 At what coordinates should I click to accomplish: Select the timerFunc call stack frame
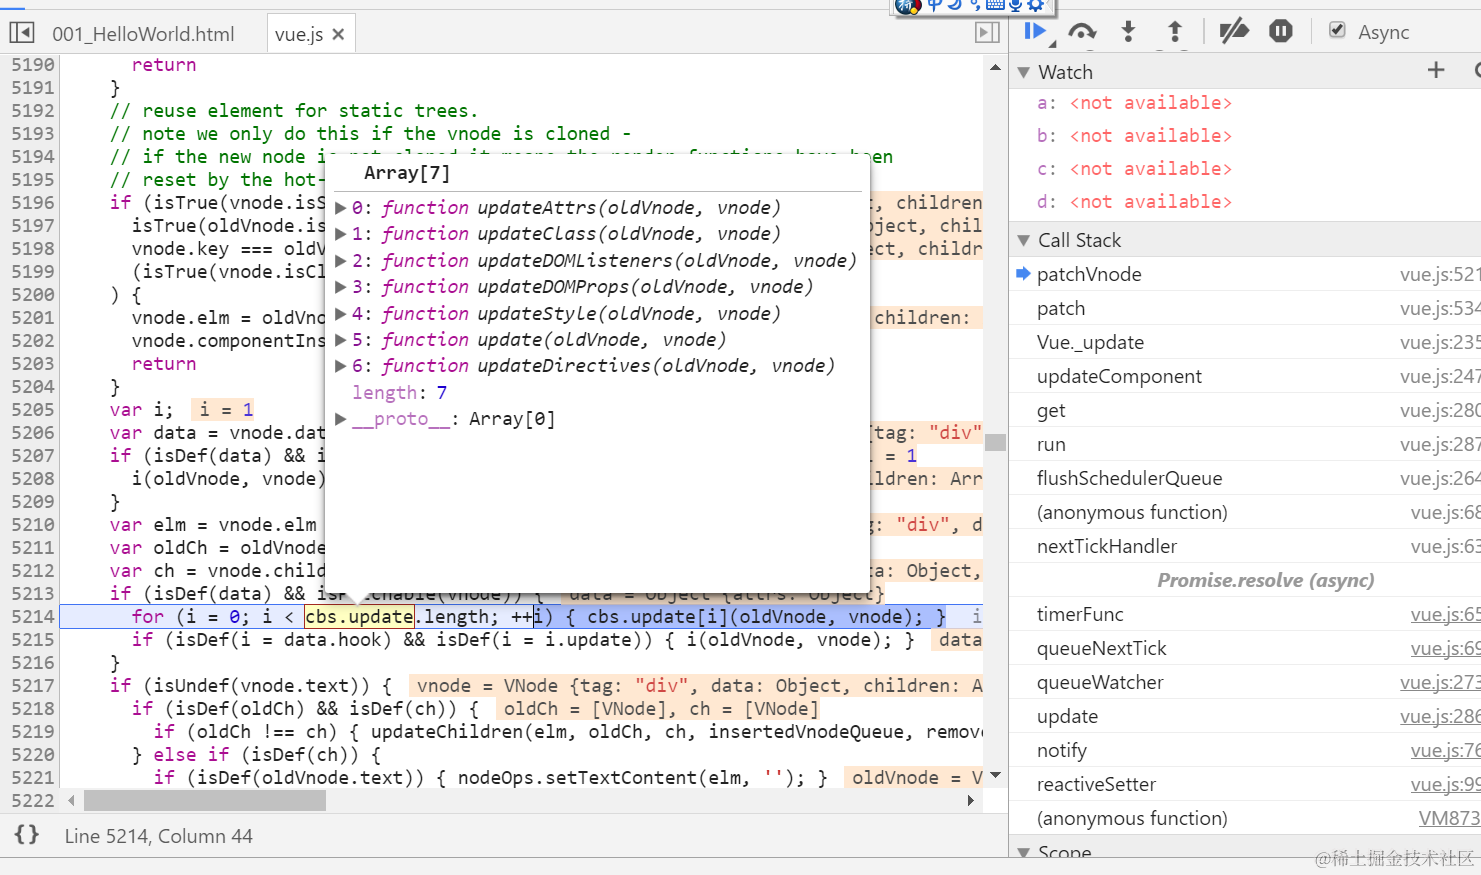(1245, 614)
